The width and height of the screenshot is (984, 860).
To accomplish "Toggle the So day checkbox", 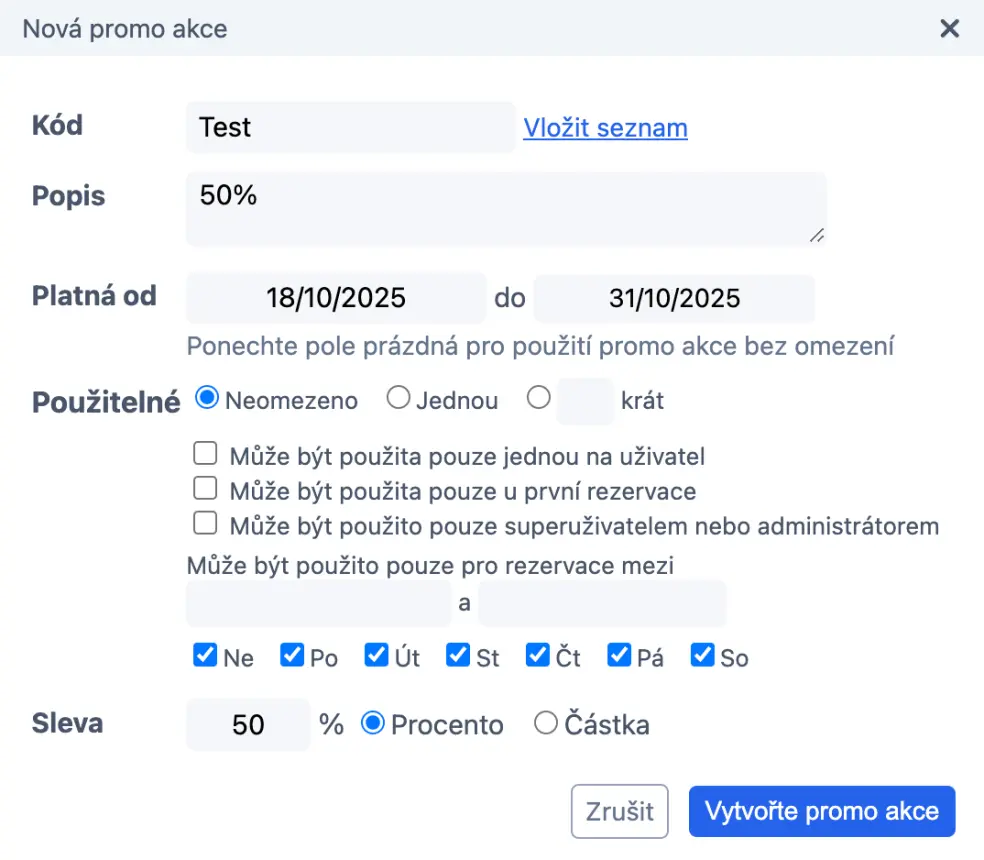I will click(x=704, y=656).
